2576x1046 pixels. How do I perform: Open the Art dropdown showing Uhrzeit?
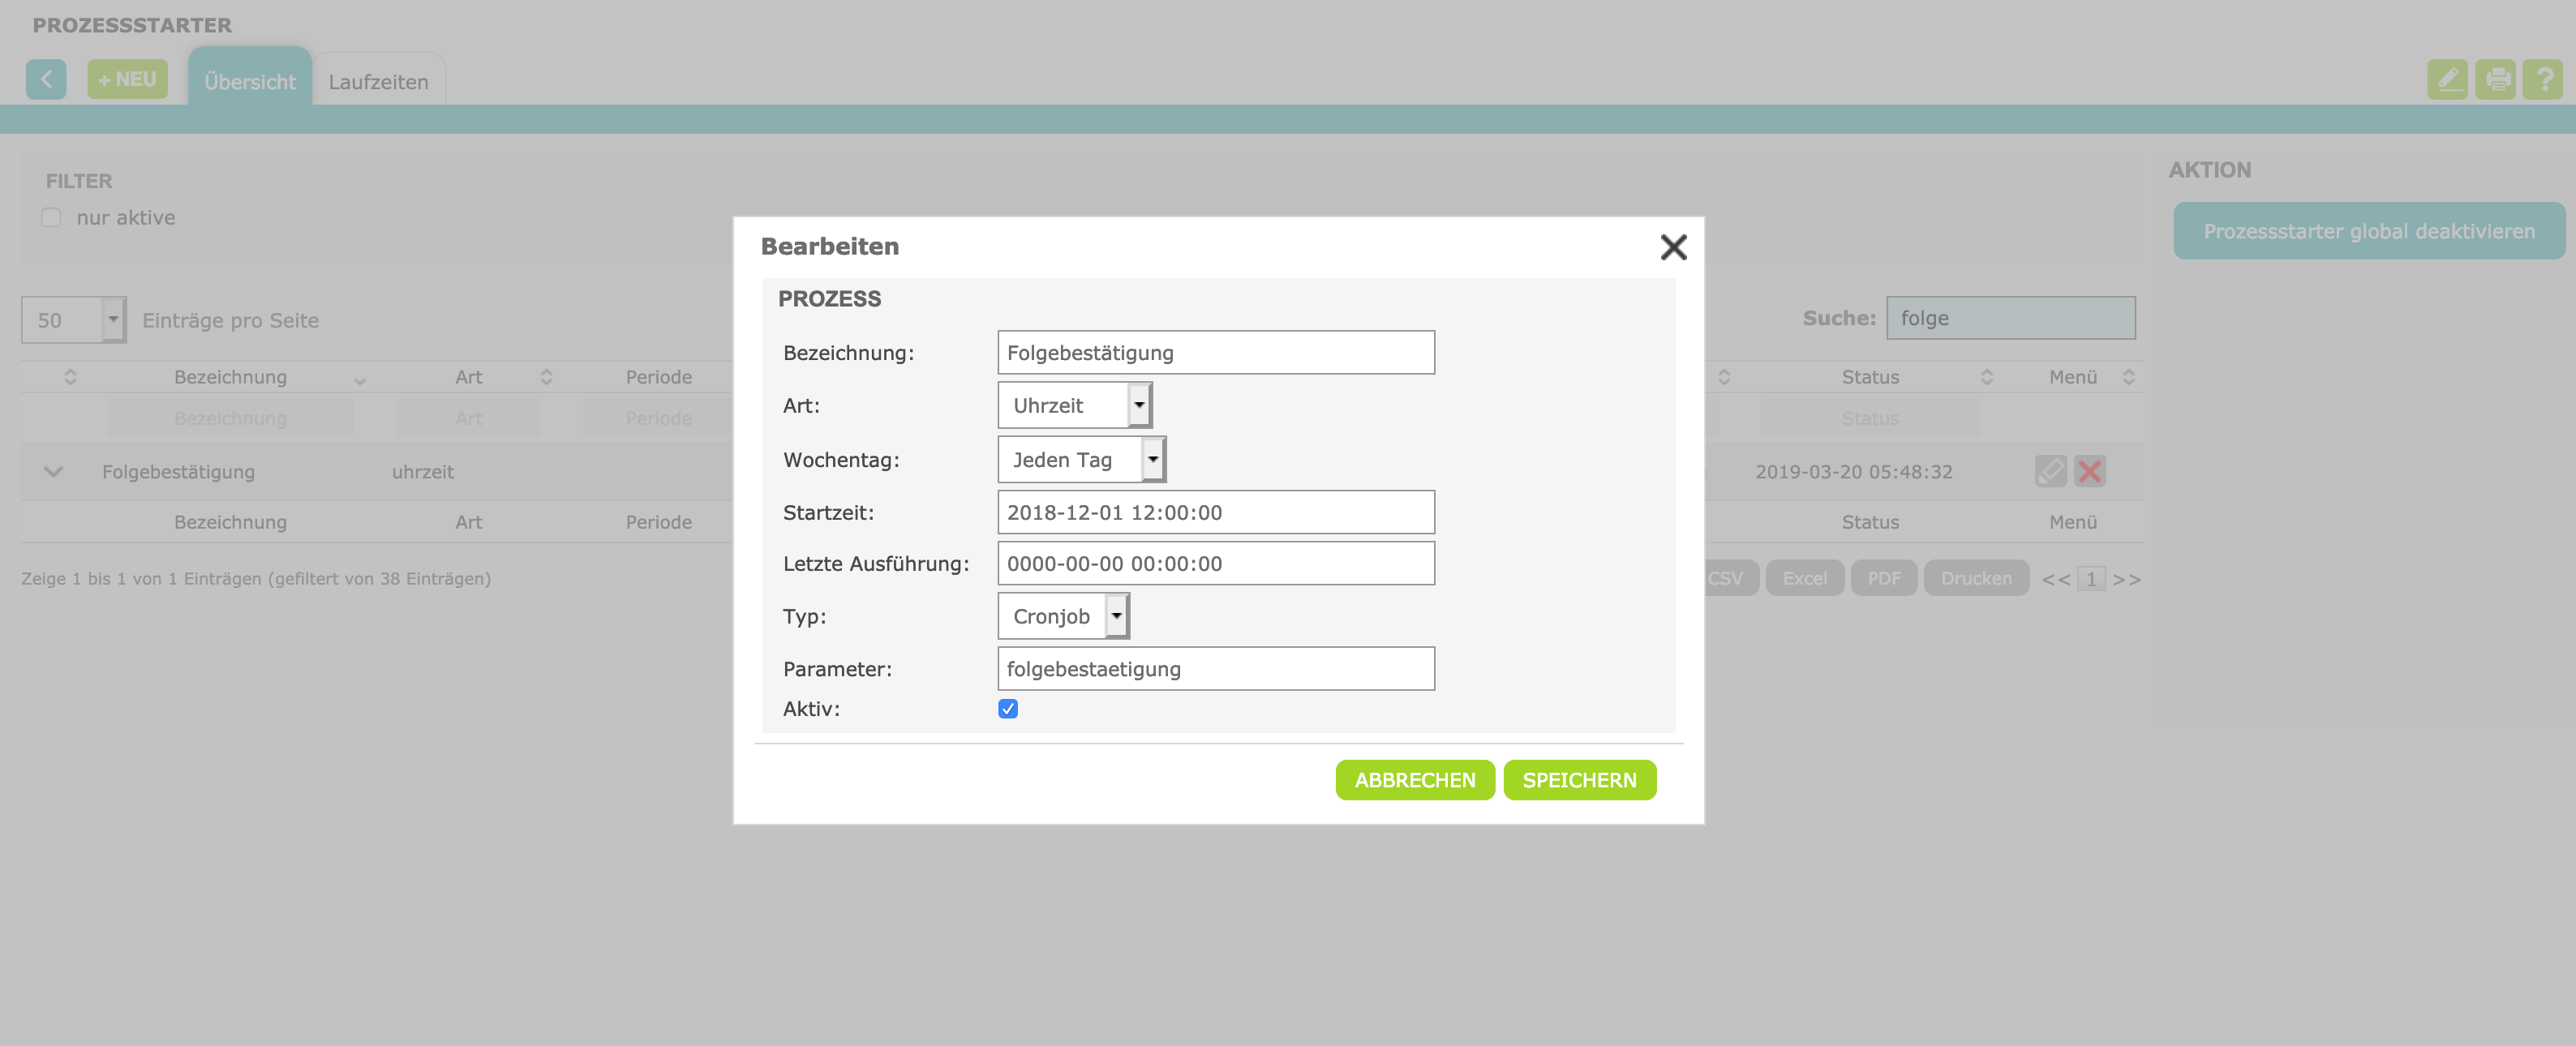click(1074, 405)
